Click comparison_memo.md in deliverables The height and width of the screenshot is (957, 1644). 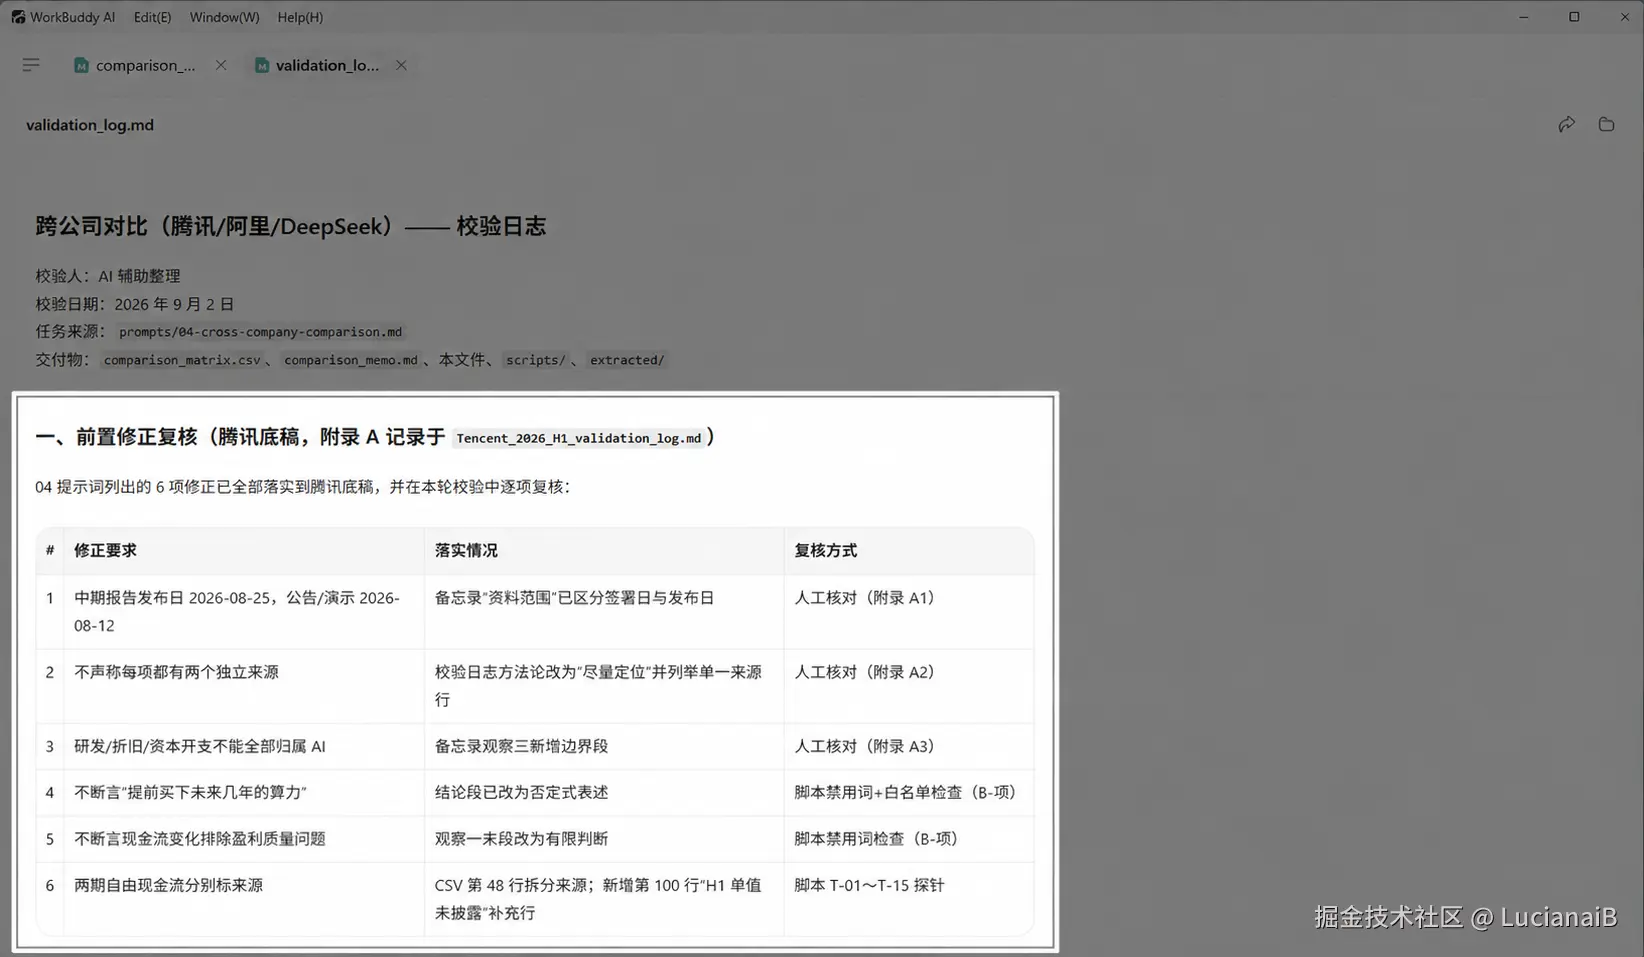351,360
